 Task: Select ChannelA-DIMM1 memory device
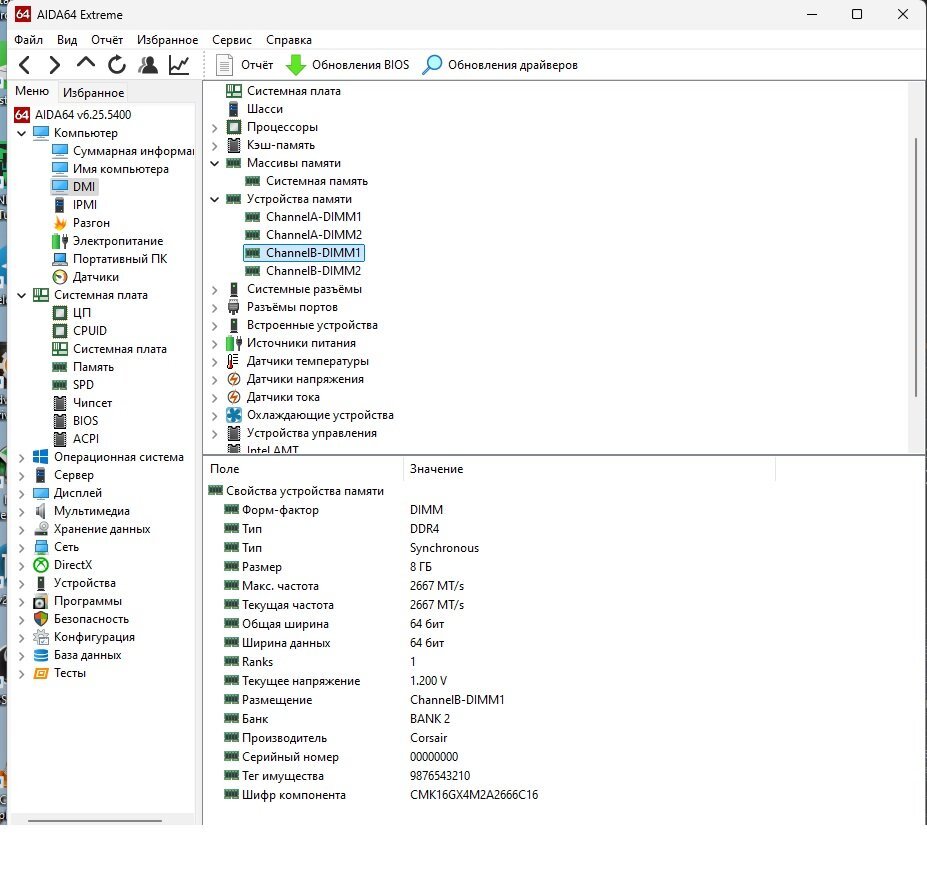click(x=313, y=217)
